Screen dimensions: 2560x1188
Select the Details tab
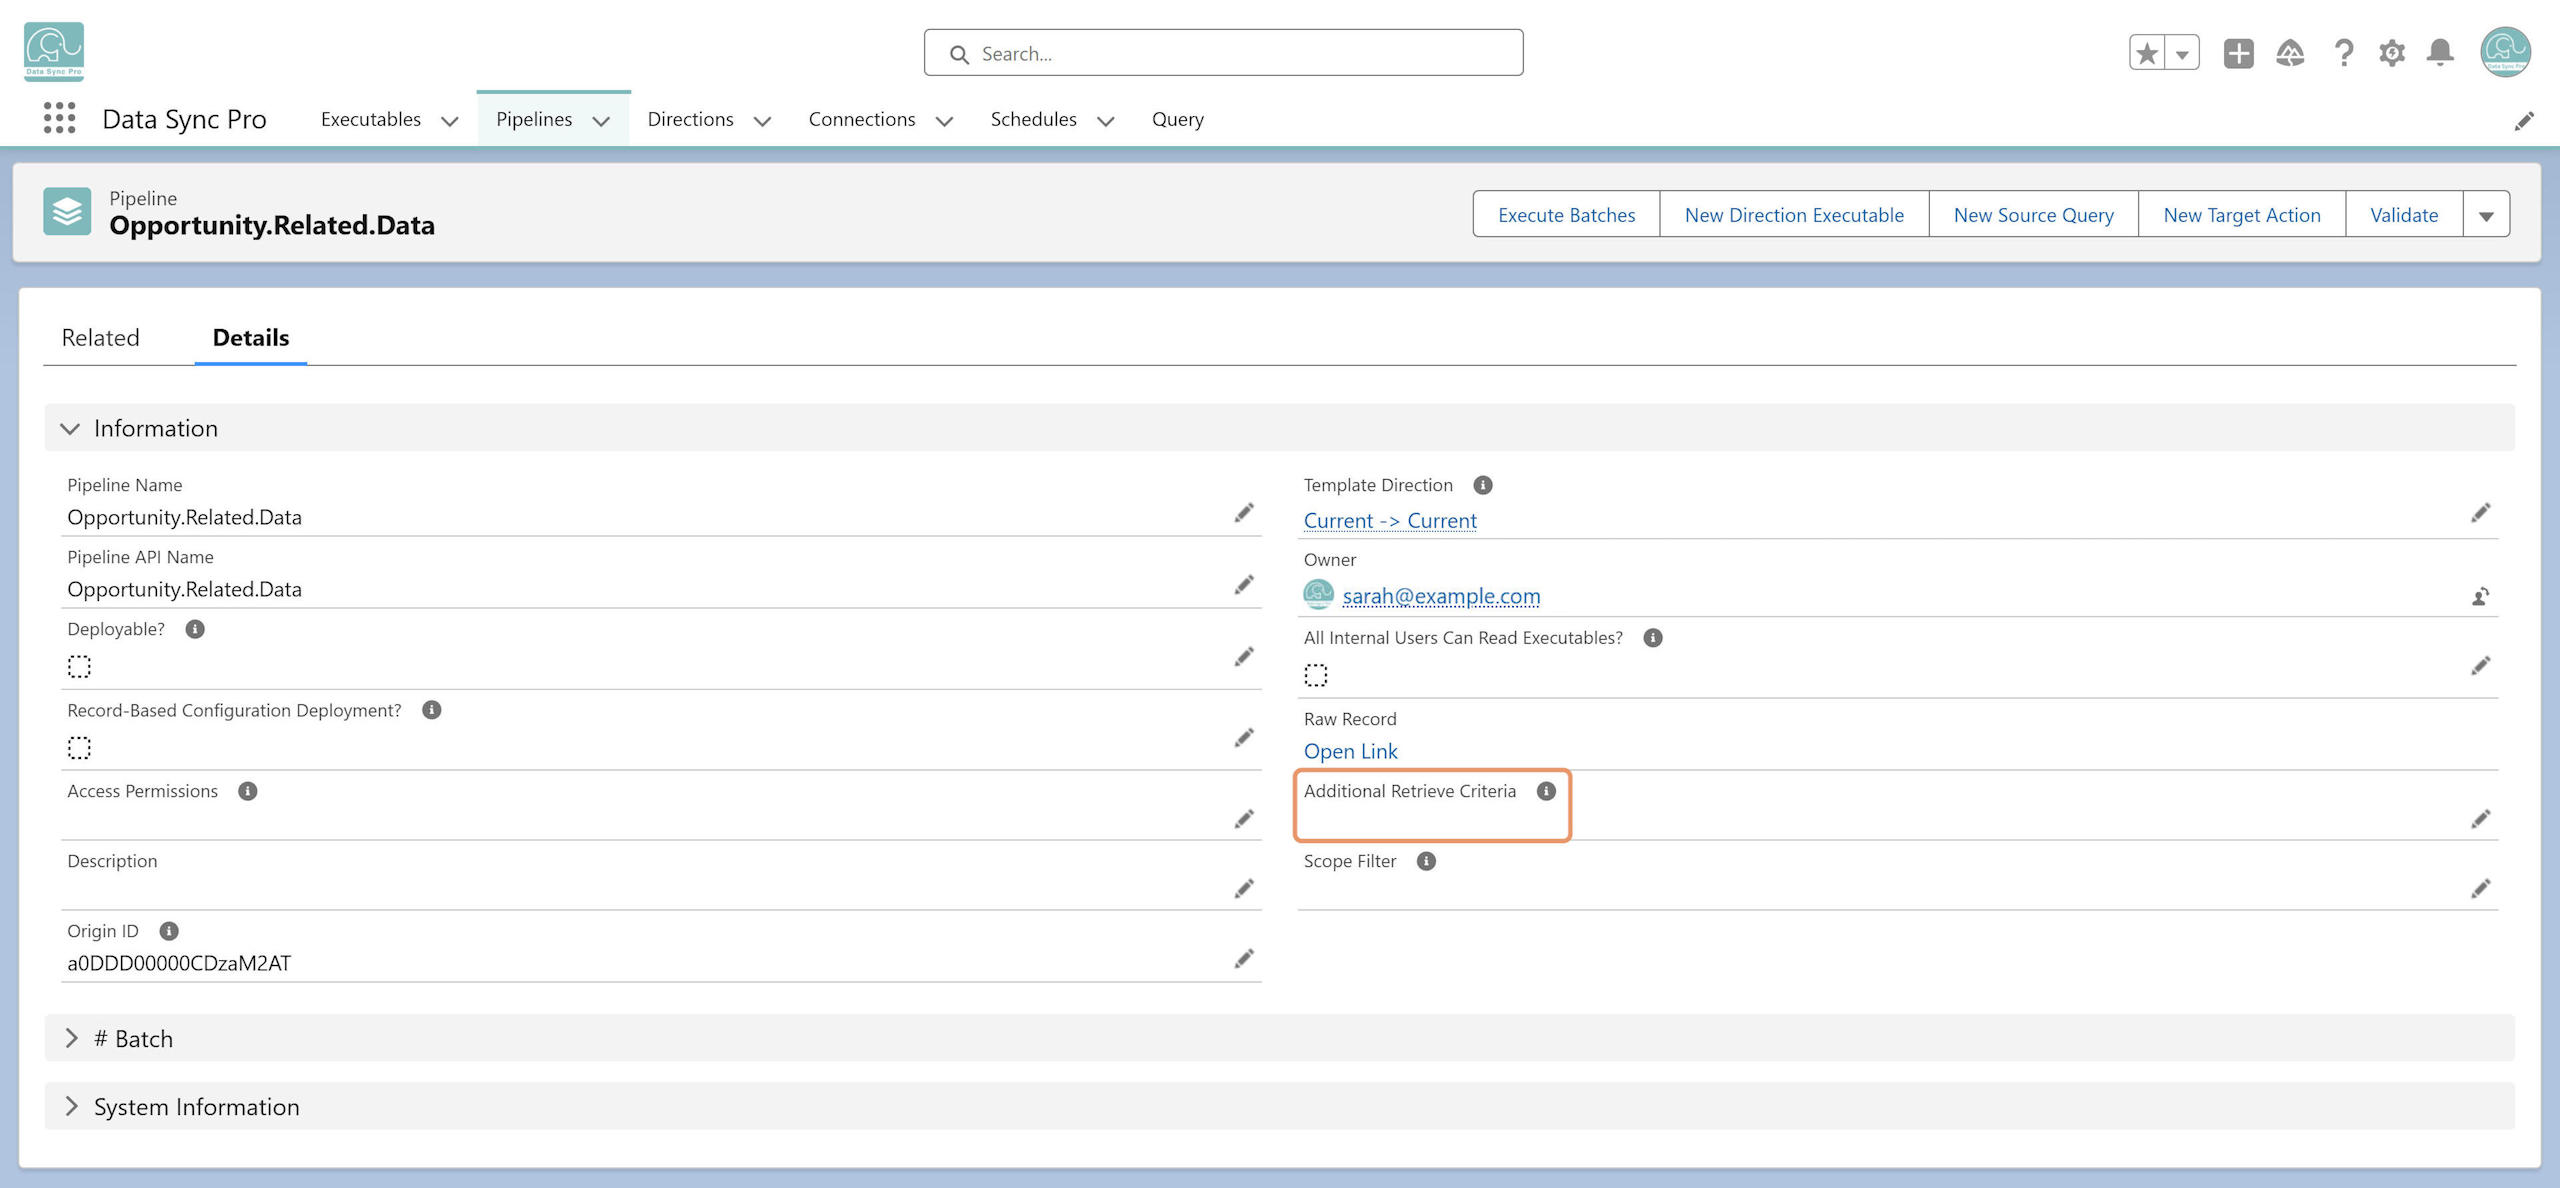pyautogui.click(x=251, y=338)
